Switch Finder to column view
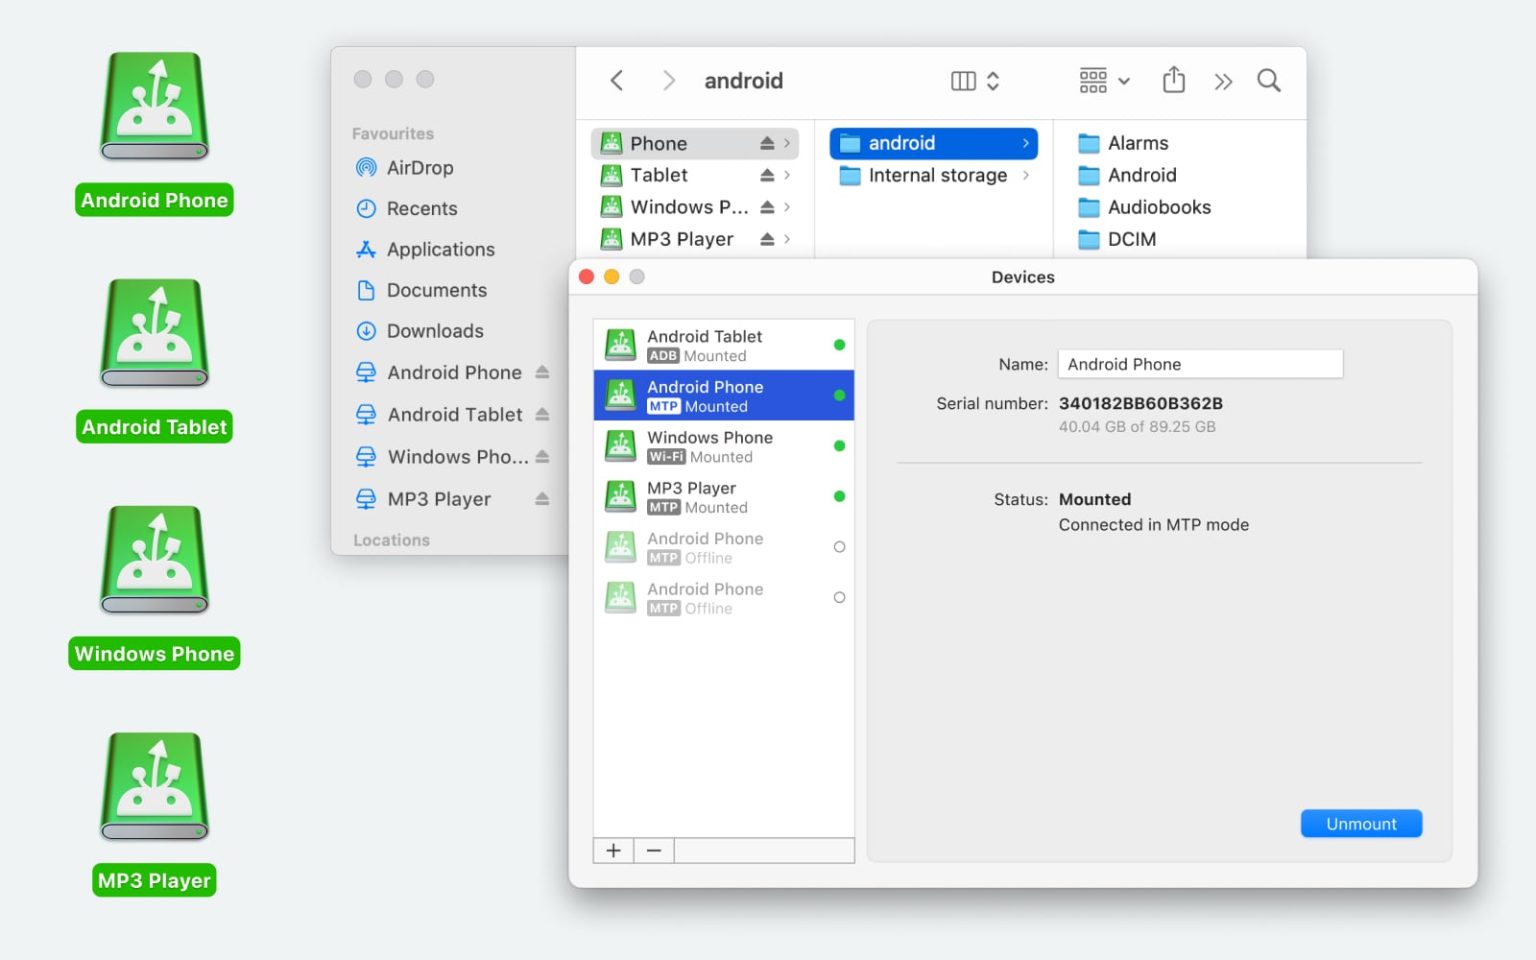Viewport: 1536px width, 960px height. coord(962,80)
